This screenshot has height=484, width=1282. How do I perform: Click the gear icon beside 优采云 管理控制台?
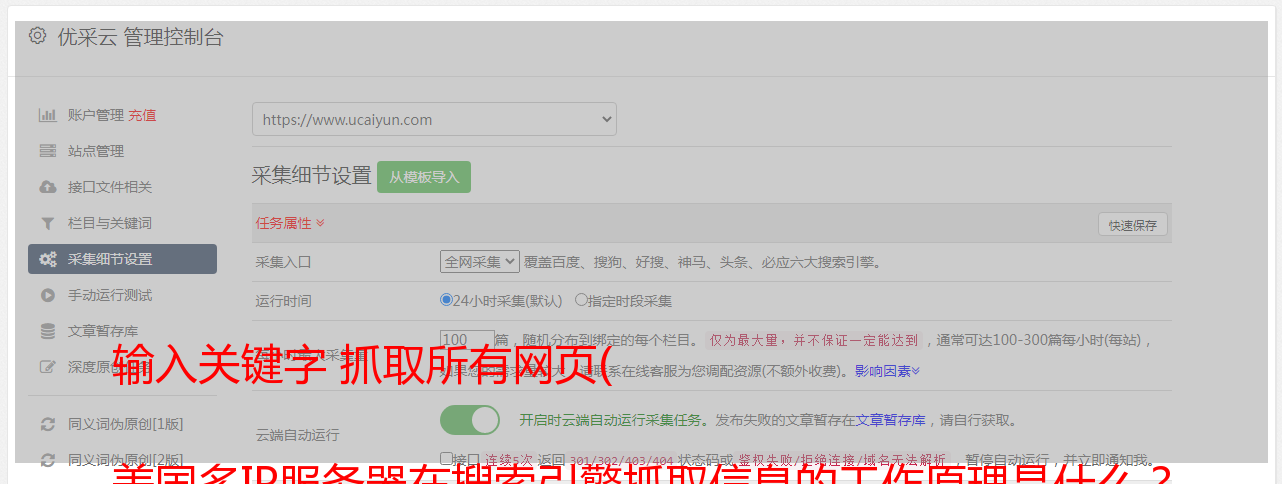[37, 36]
